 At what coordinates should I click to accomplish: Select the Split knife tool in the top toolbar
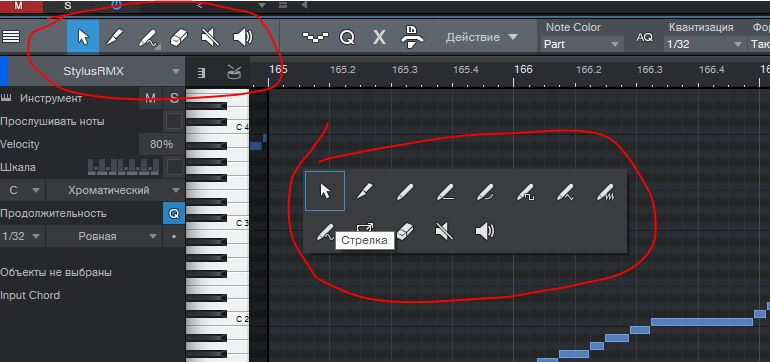point(115,37)
